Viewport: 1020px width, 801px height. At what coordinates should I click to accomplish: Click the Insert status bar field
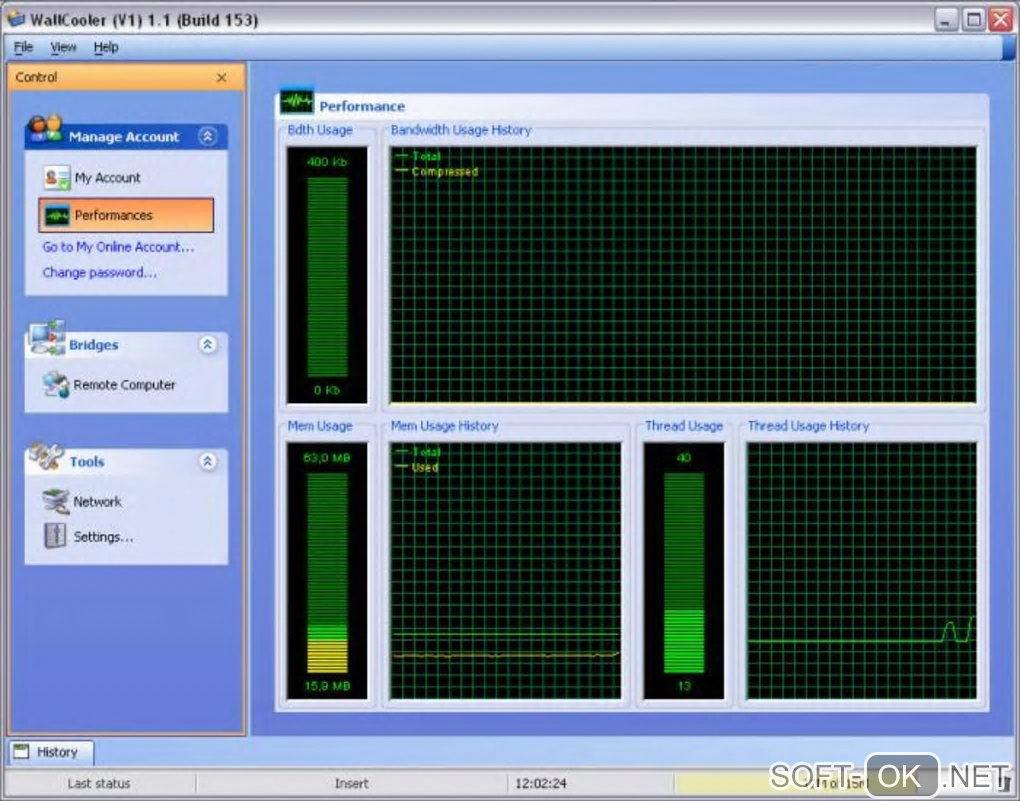point(351,783)
